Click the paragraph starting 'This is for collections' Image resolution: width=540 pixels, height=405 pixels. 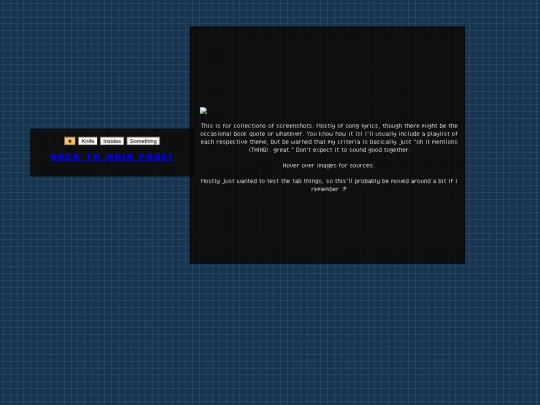pyautogui.click(x=329, y=138)
